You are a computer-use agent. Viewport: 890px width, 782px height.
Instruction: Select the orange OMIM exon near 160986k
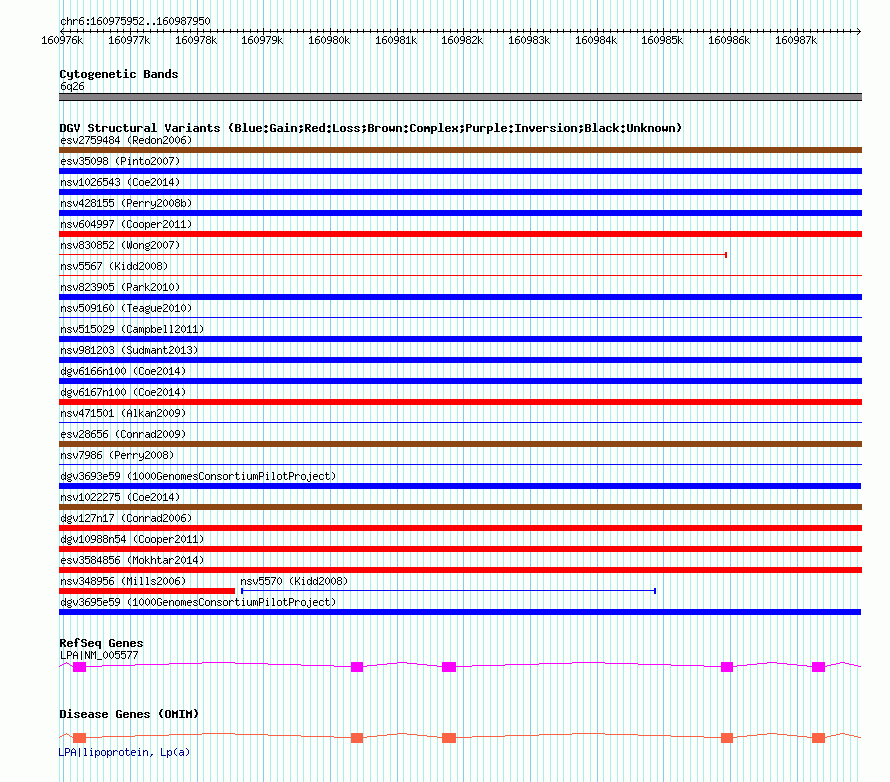coord(727,738)
